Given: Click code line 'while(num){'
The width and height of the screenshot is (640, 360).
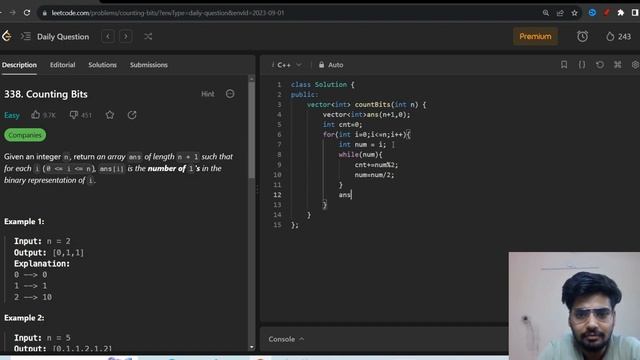Looking at the screenshot, I should click(x=360, y=155).
